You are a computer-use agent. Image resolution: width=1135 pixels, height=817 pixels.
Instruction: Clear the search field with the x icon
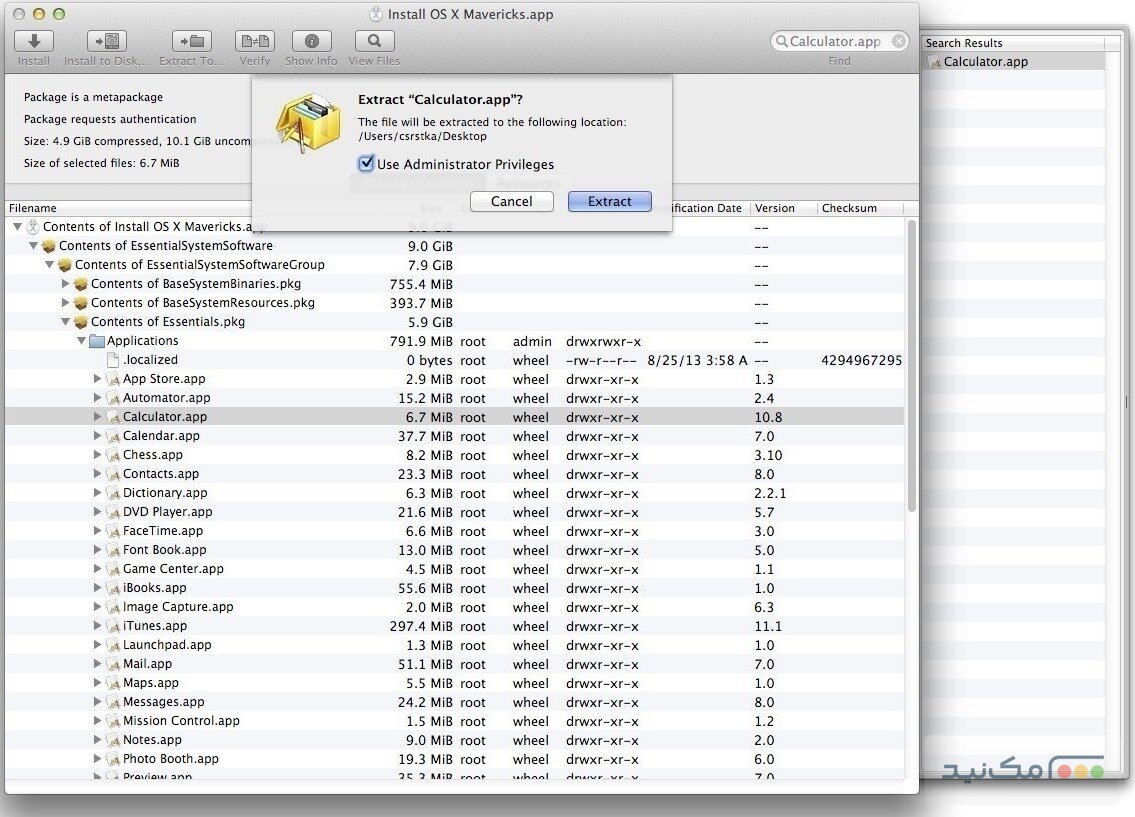coord(899,41)
